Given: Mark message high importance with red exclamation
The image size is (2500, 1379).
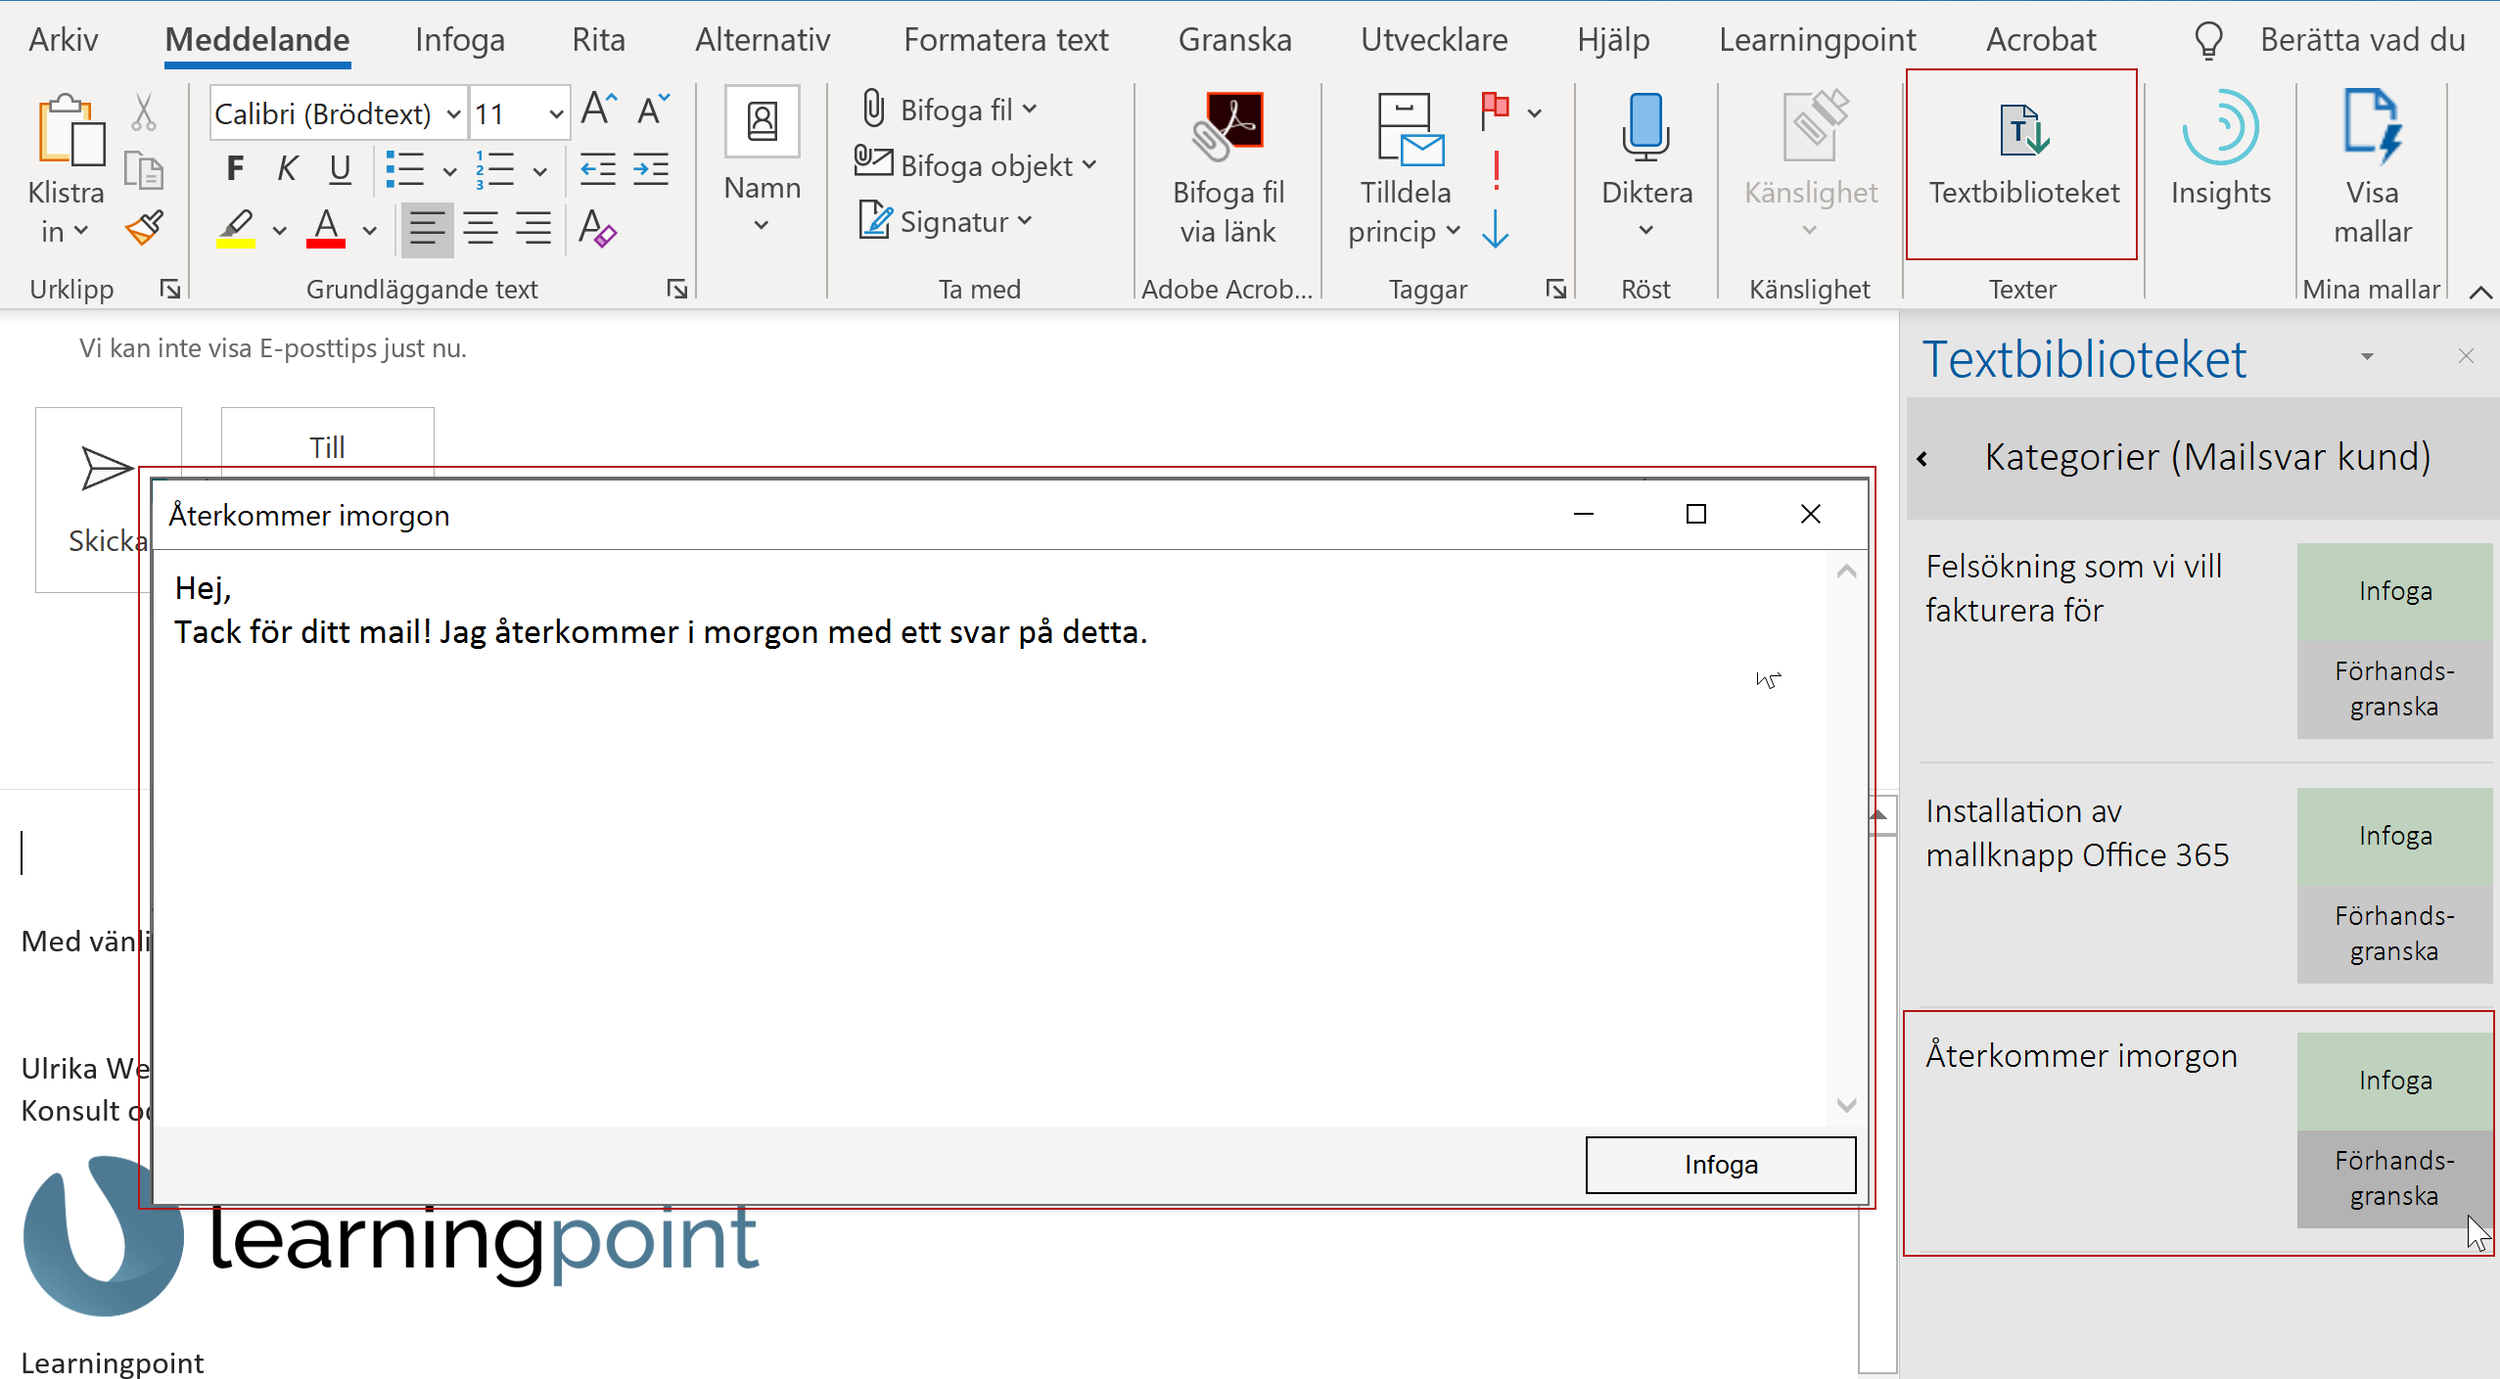Looking at the screenshot, I should [x=1496, y=169].
